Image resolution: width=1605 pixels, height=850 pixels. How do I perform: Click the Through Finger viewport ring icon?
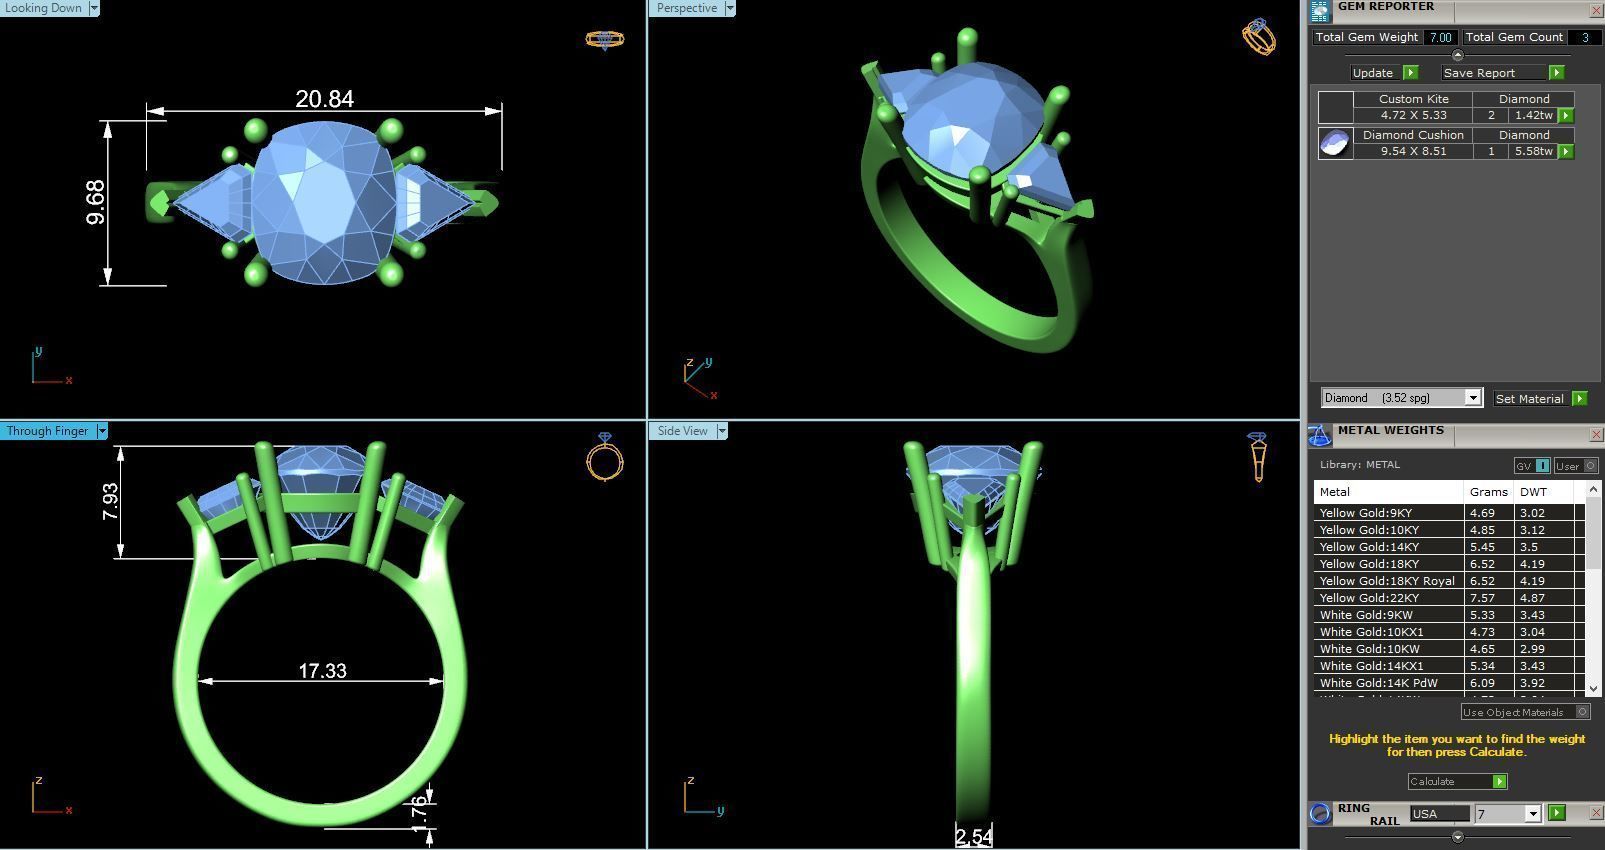[x=605, y=457]
